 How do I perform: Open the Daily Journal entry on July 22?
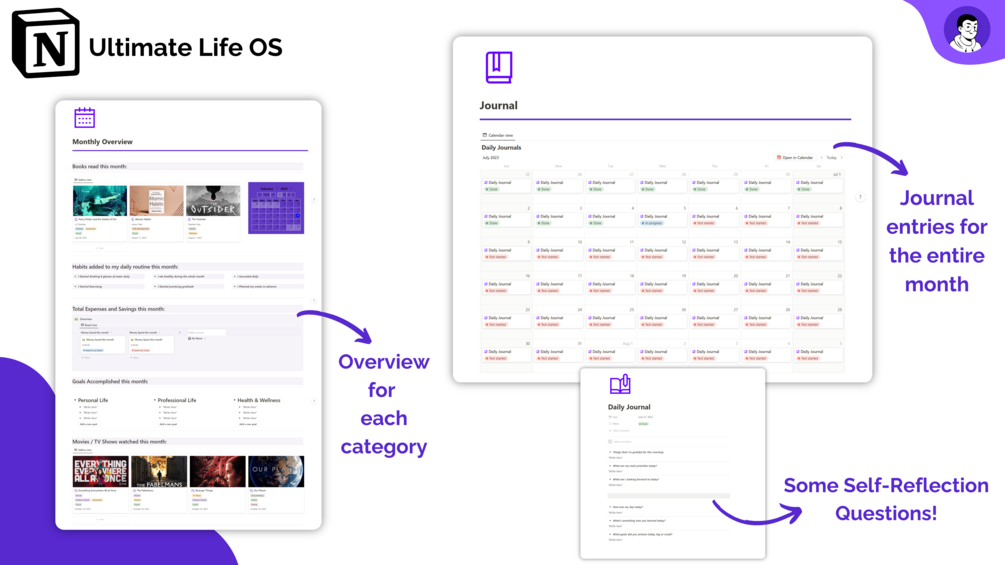(819, 288)
